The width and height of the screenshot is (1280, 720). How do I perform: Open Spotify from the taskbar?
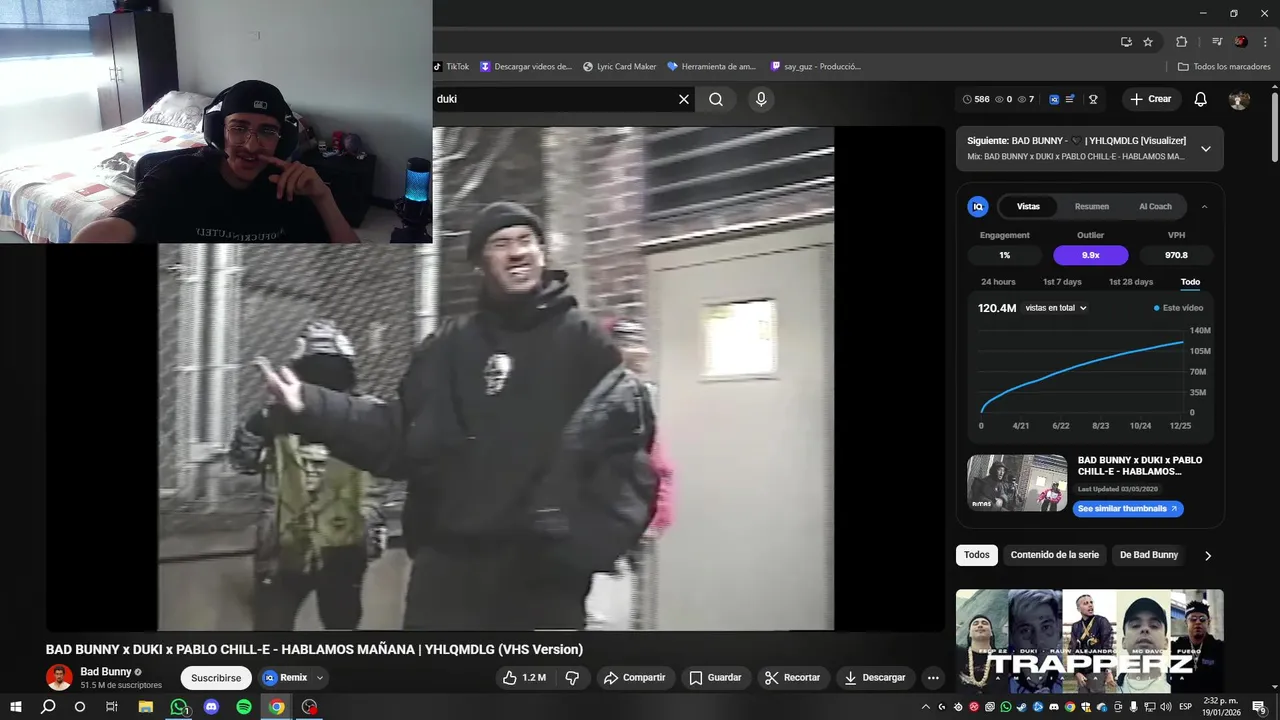(x=244, y=707)
